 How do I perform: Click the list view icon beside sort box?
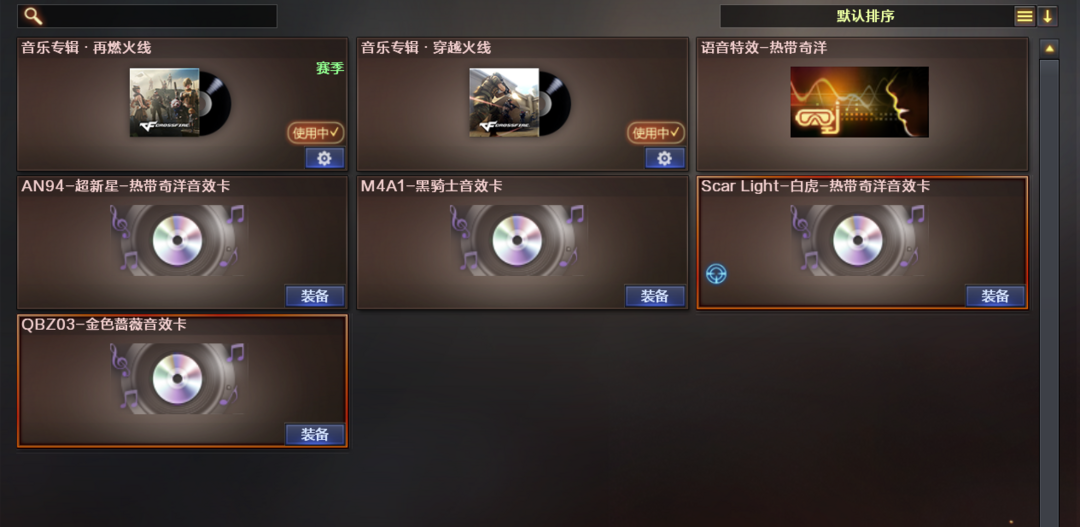coord(1025,16)
